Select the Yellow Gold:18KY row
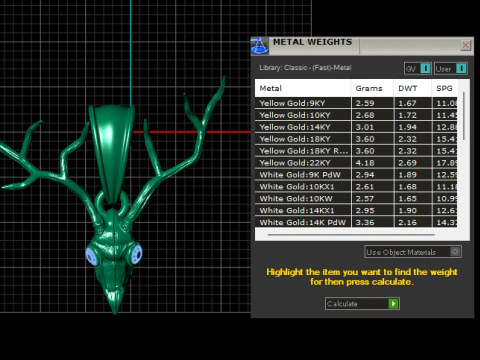Screen dimensions: 480x360 click(x=356, y=139)
